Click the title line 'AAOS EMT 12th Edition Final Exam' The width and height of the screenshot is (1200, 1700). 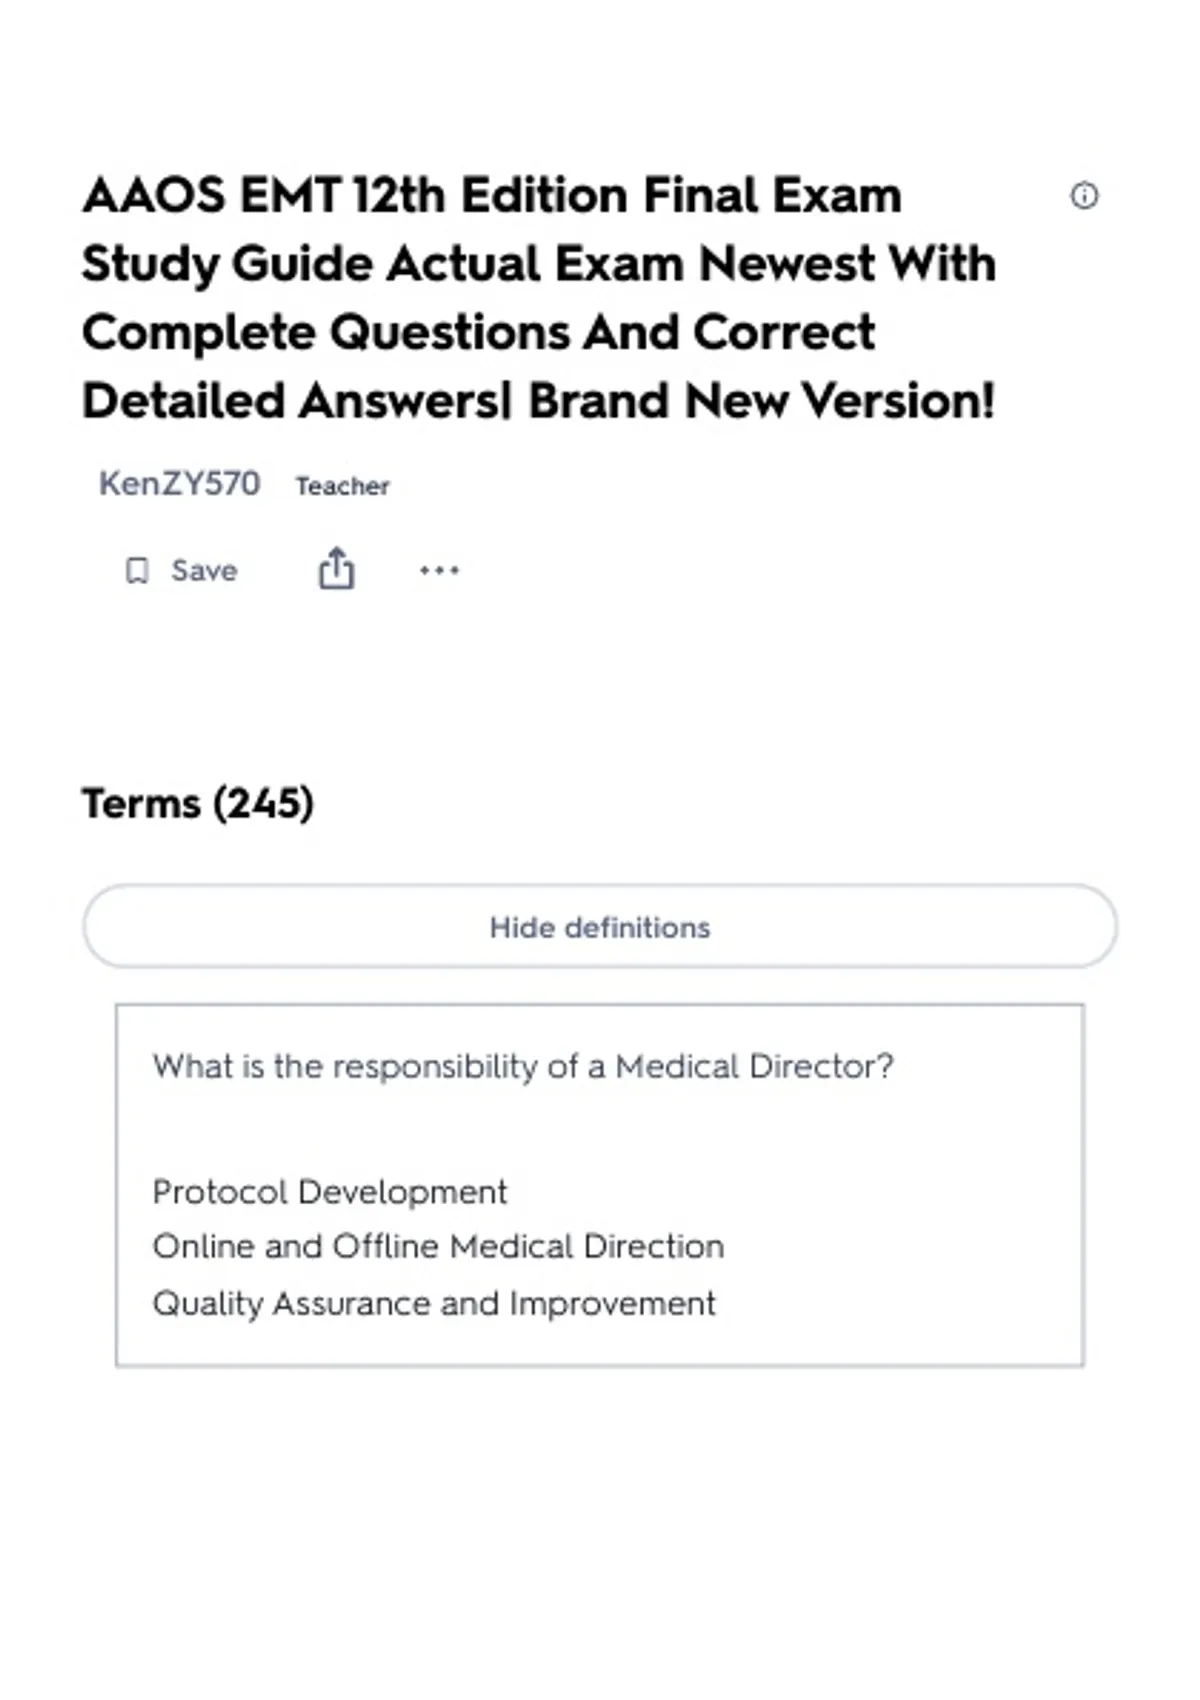coord(492,195)
